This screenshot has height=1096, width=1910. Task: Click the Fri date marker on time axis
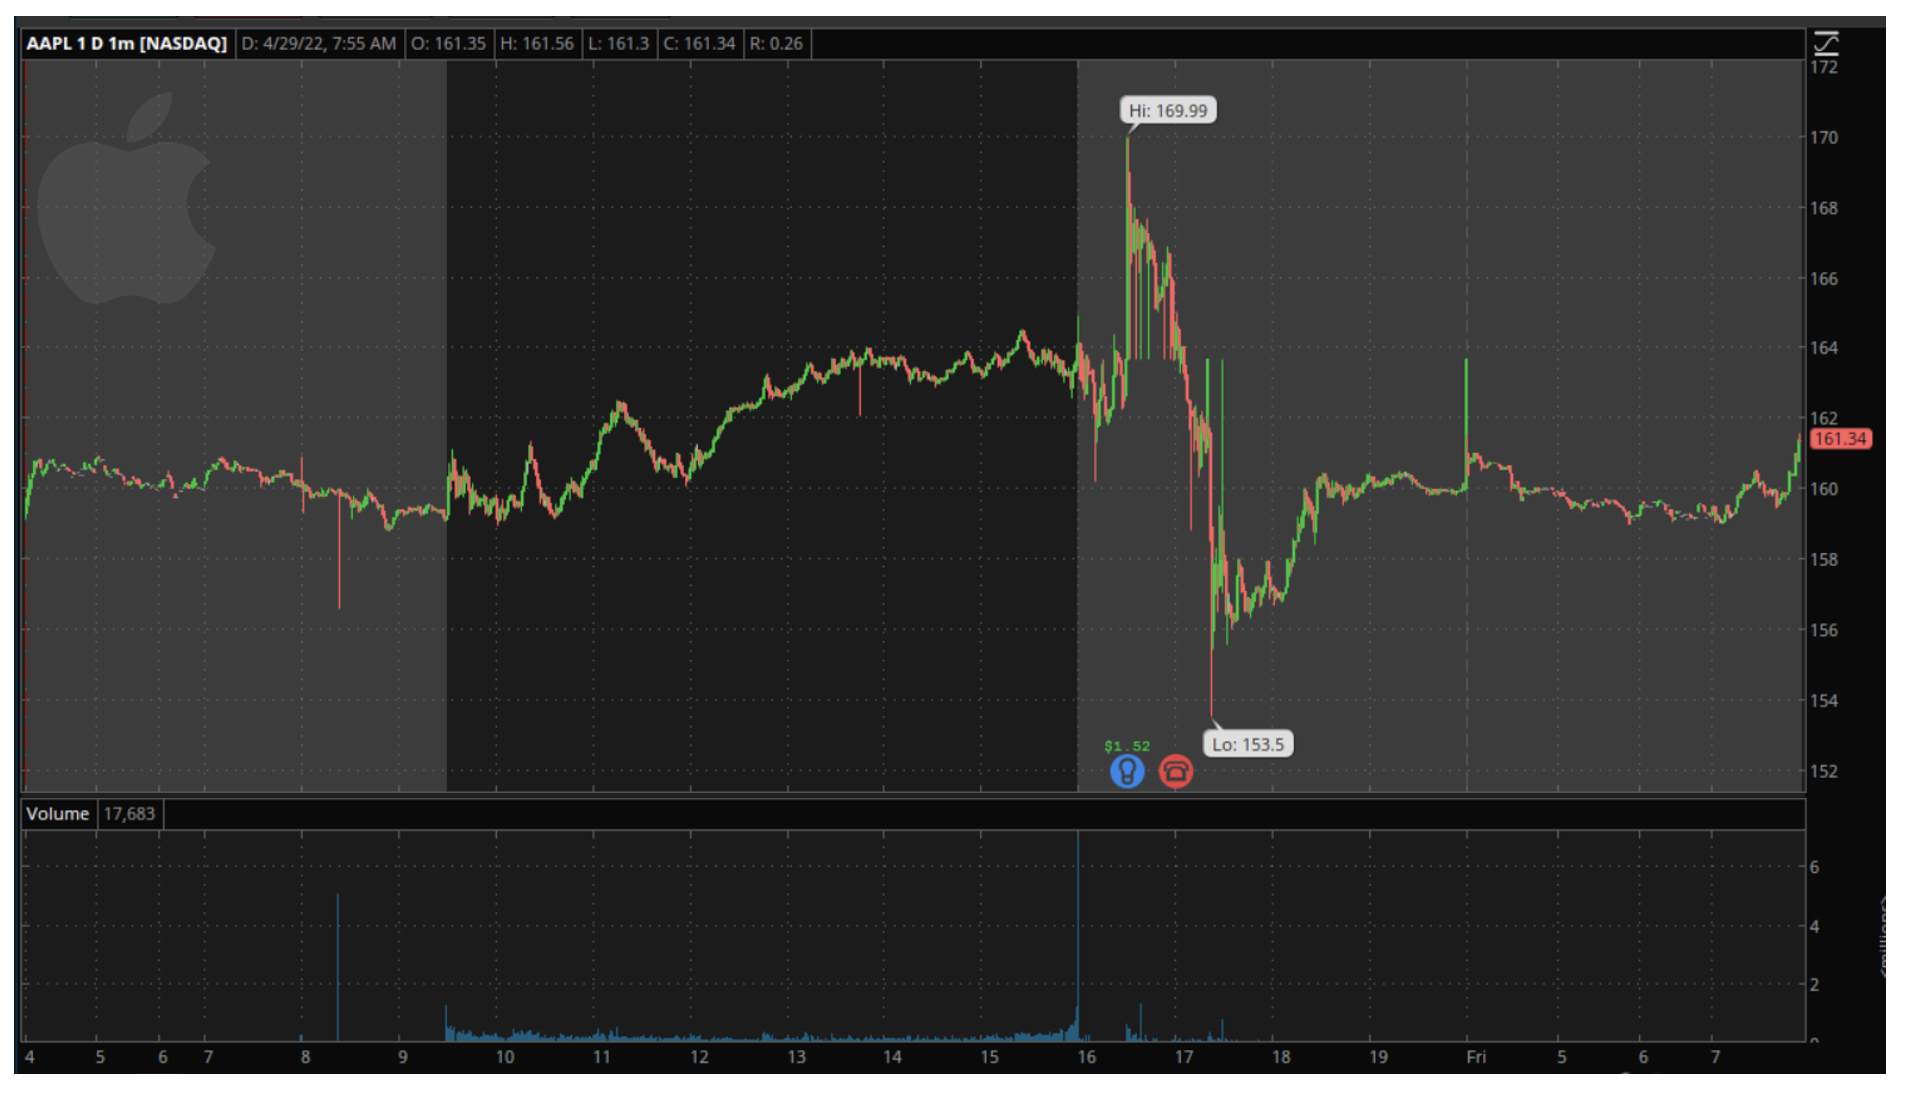(x=1476, y=1057)
